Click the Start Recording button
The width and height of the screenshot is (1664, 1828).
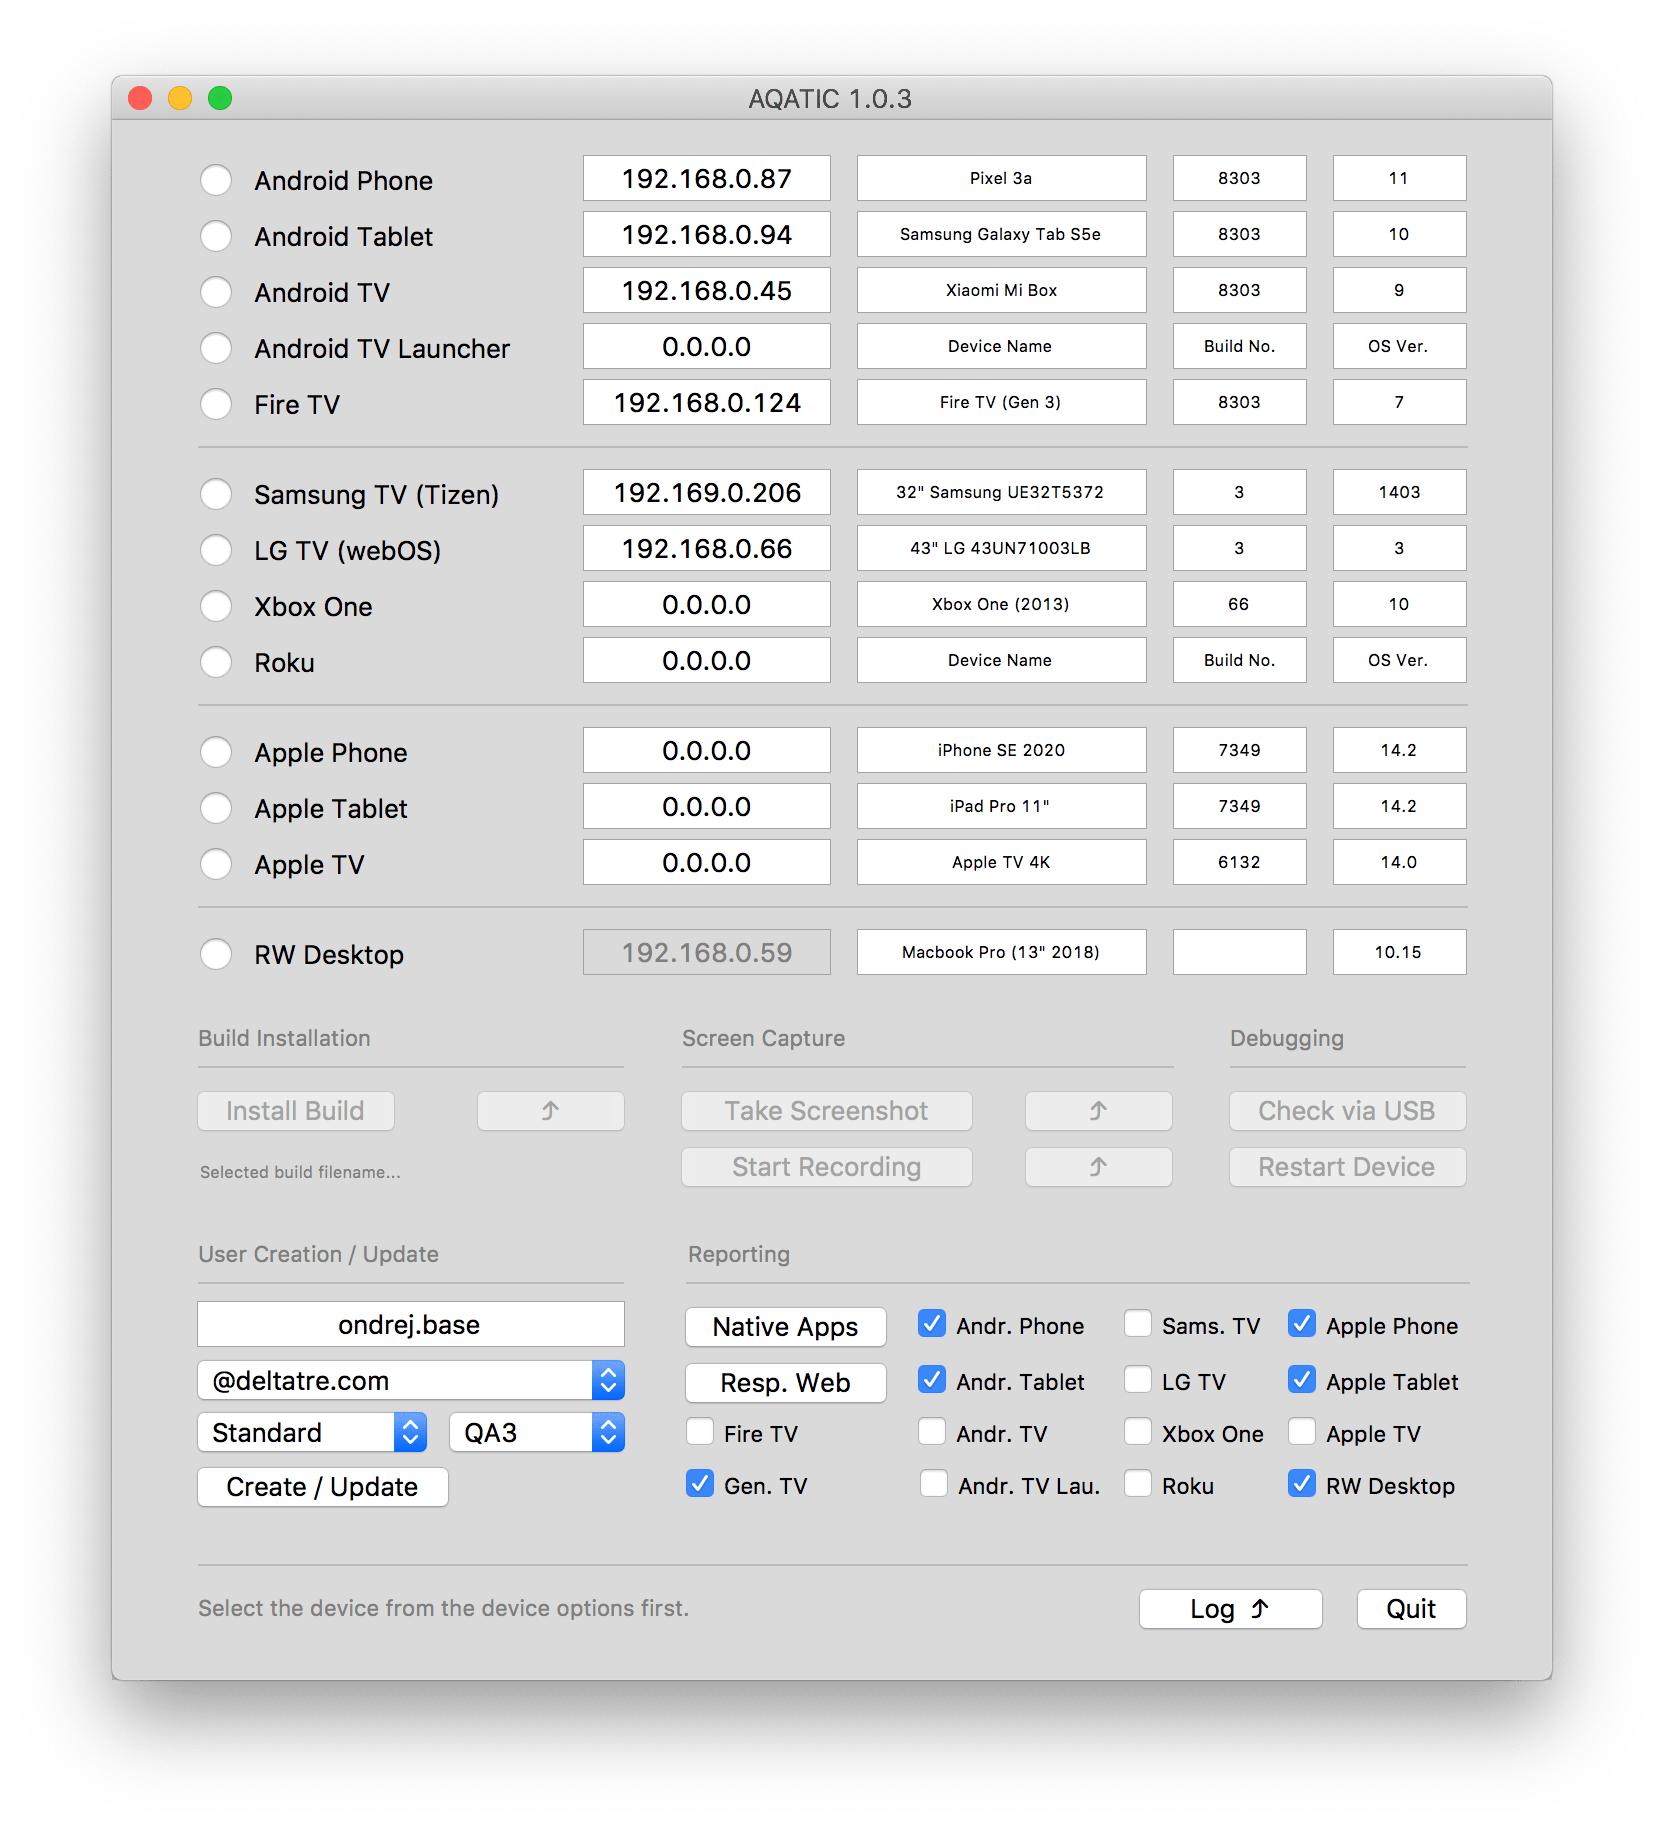(x=827, y=1167)
